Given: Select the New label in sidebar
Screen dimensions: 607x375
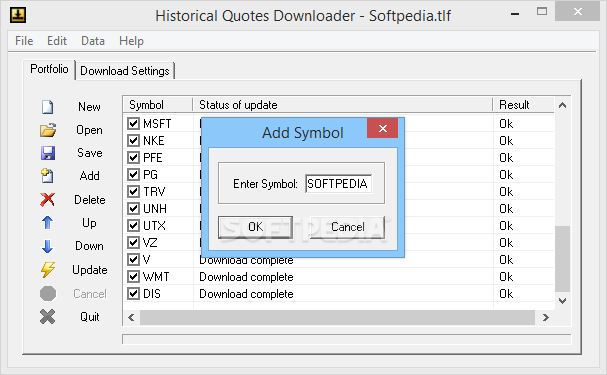Looking at the screenshot, I should (89, 107).
